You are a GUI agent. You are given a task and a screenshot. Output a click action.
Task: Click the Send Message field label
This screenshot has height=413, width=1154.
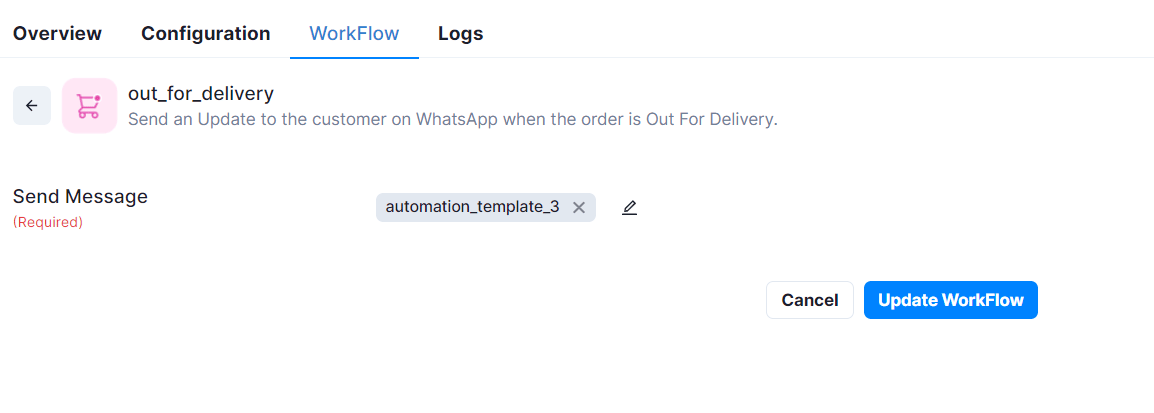(80, 197)
